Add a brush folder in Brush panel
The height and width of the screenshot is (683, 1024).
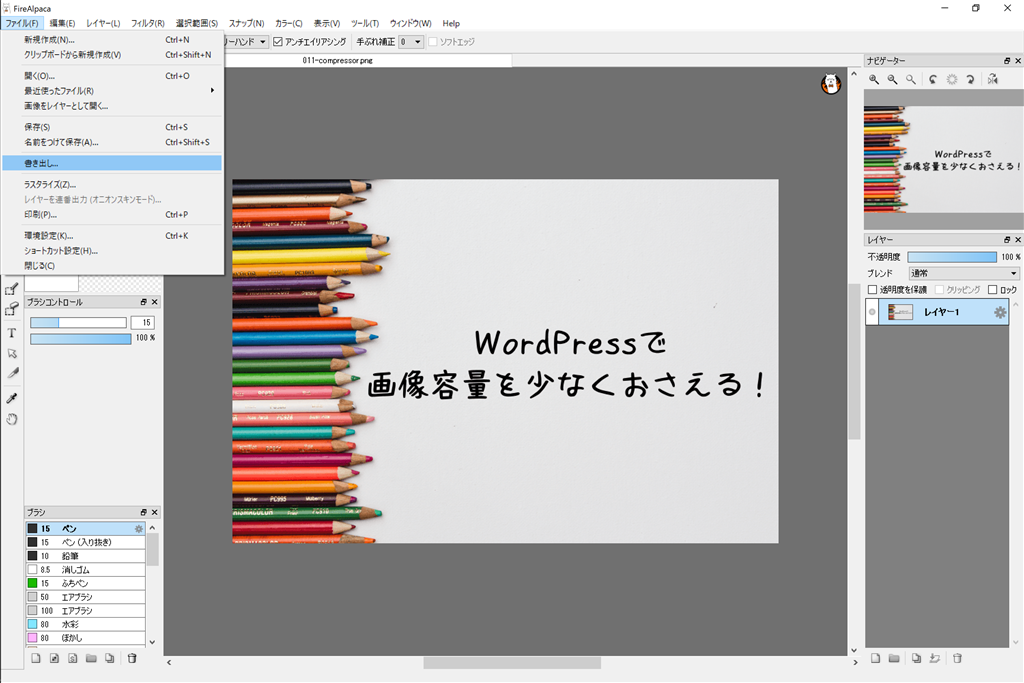point(91,658)
